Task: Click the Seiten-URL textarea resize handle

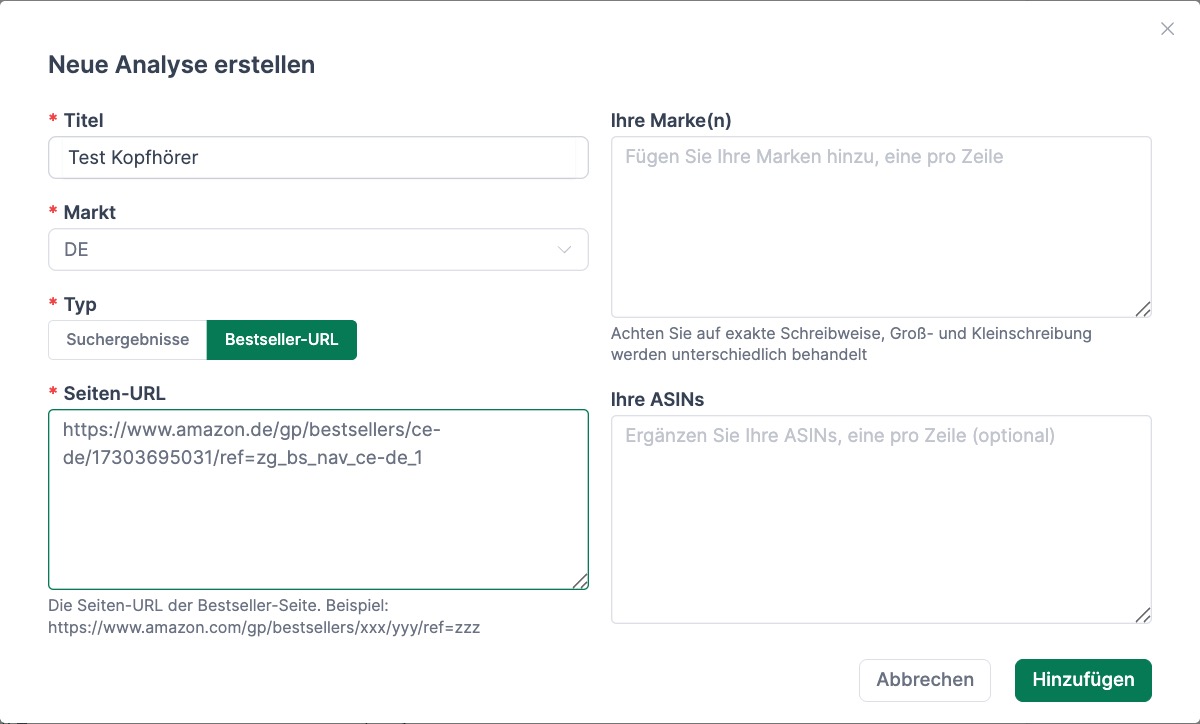Action: tap(580, 581)
